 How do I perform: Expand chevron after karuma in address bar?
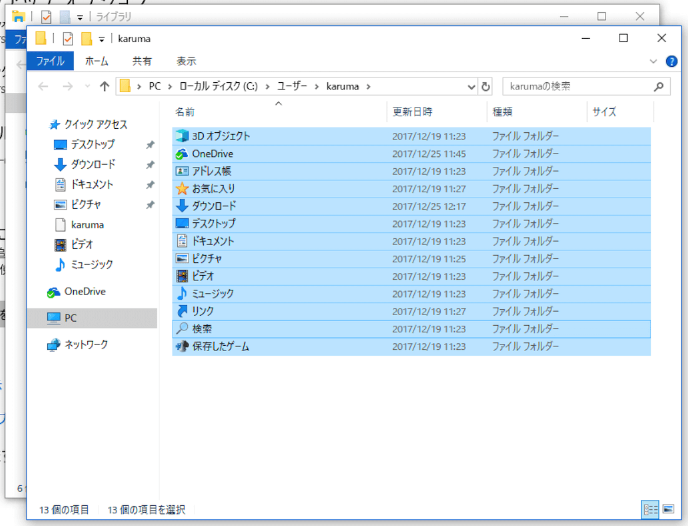[368, 86]
